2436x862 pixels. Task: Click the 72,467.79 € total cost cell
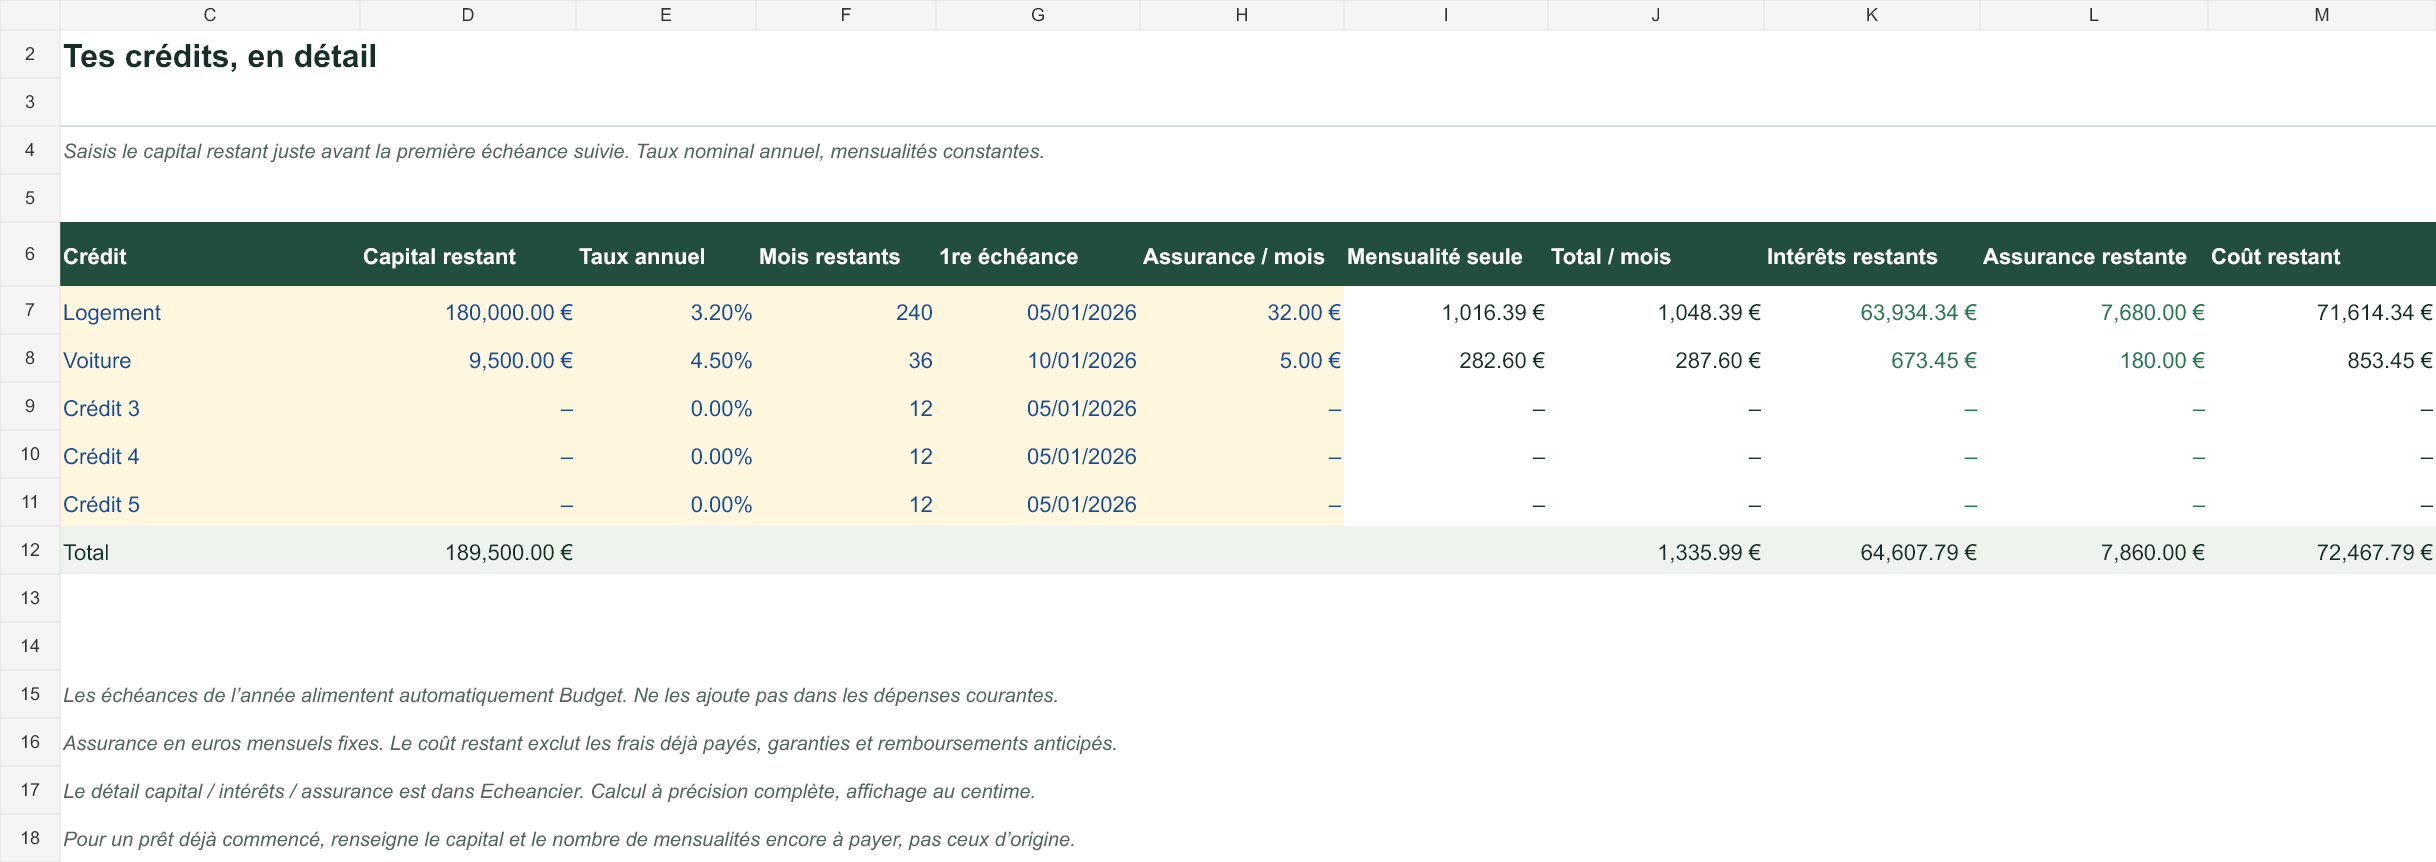2322,552
